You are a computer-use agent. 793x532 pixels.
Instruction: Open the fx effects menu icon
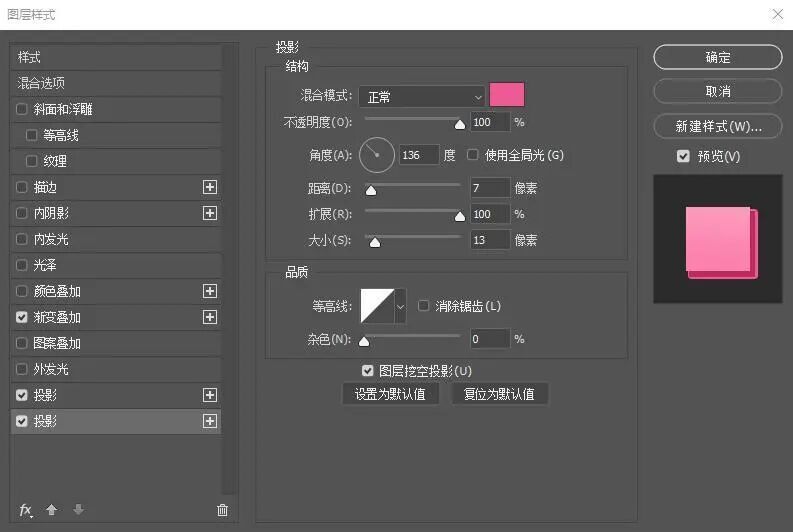(x=26, y=510)
